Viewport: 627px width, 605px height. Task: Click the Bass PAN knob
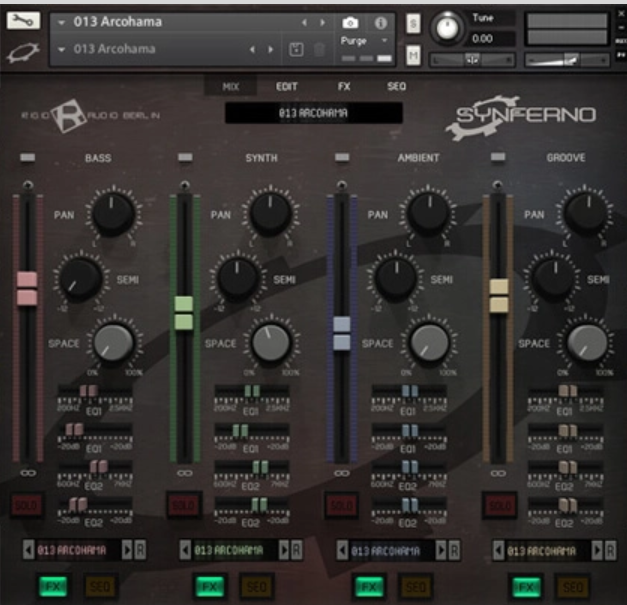pyautogui.click(x=113, y=214)
